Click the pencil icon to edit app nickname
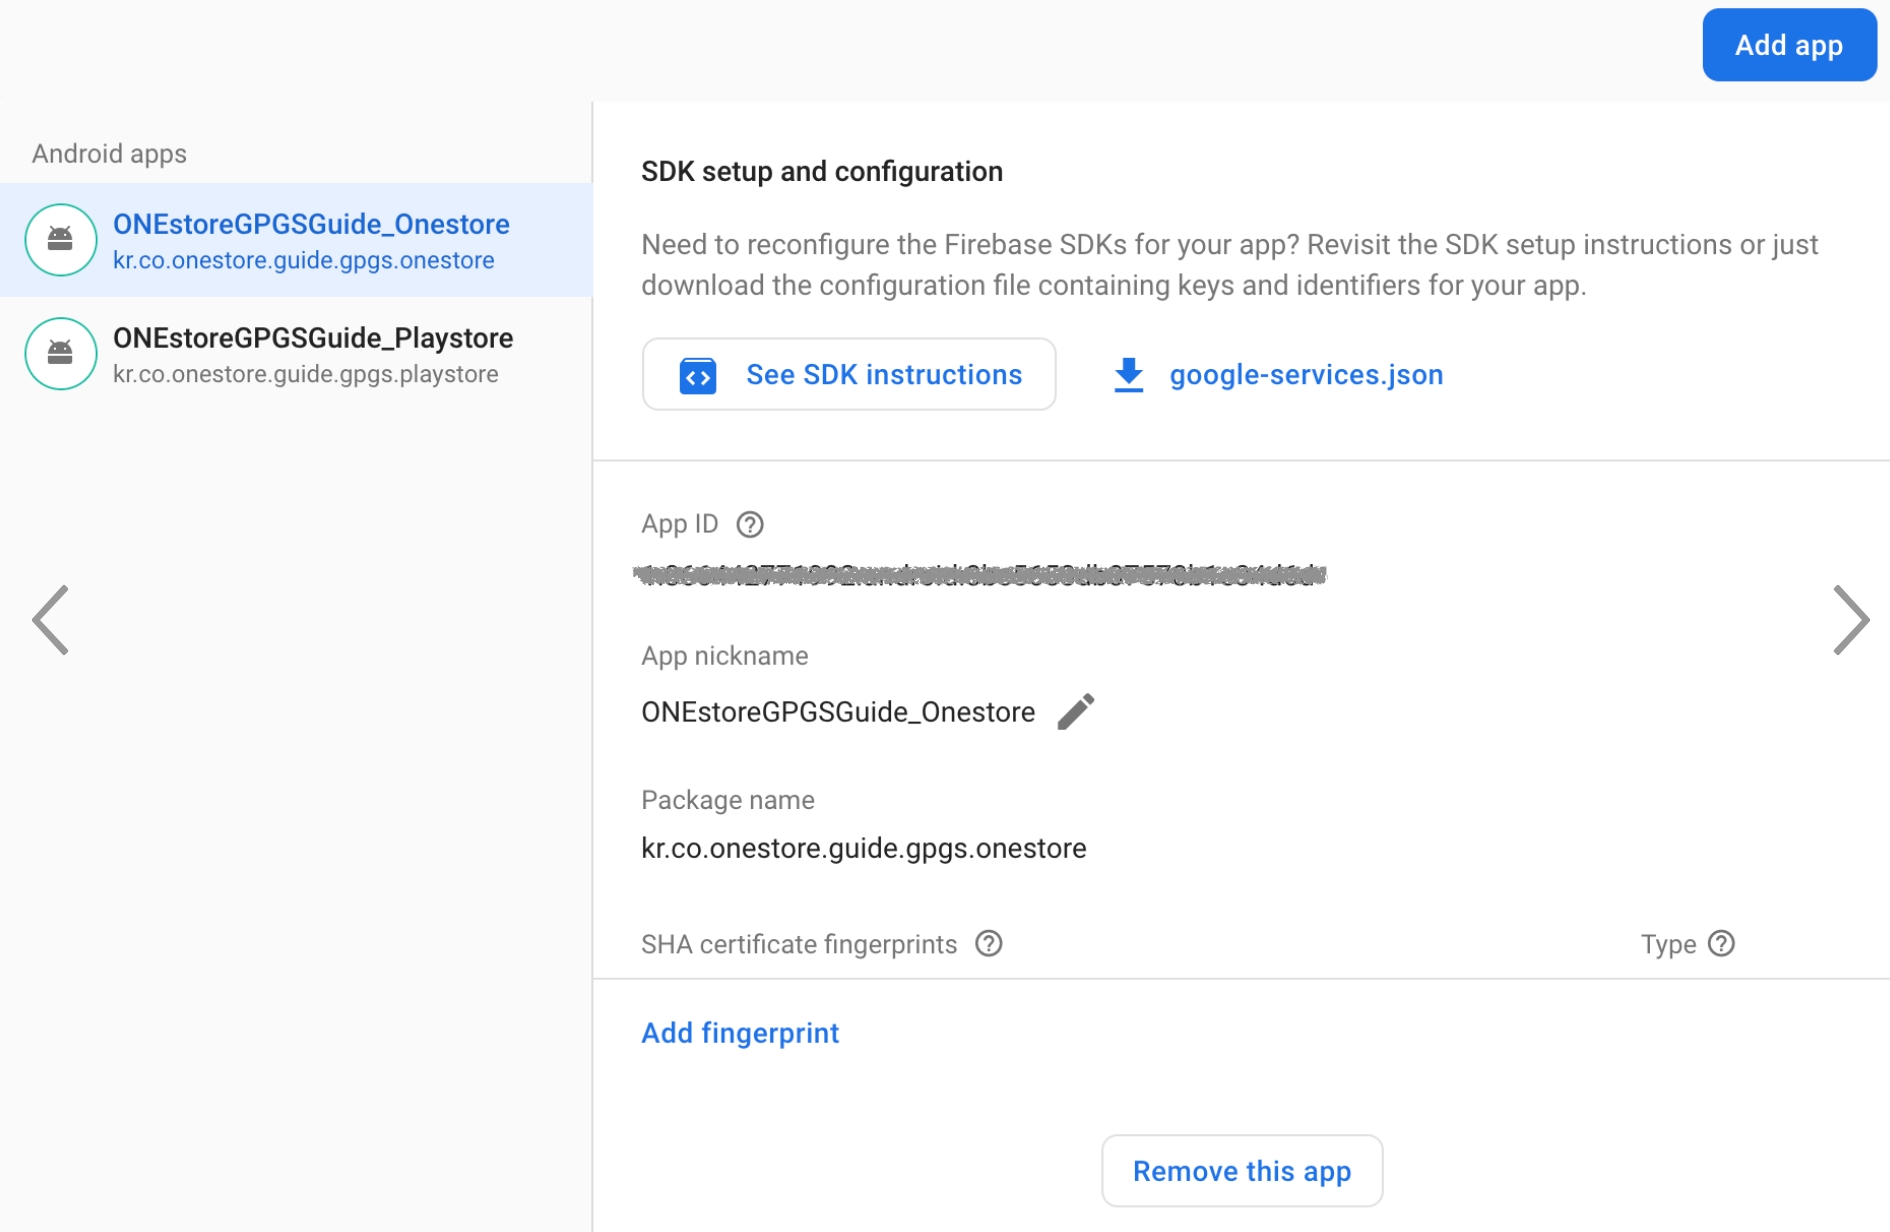Screen dimensions: 1890x1232 (x=1076, y=712)
